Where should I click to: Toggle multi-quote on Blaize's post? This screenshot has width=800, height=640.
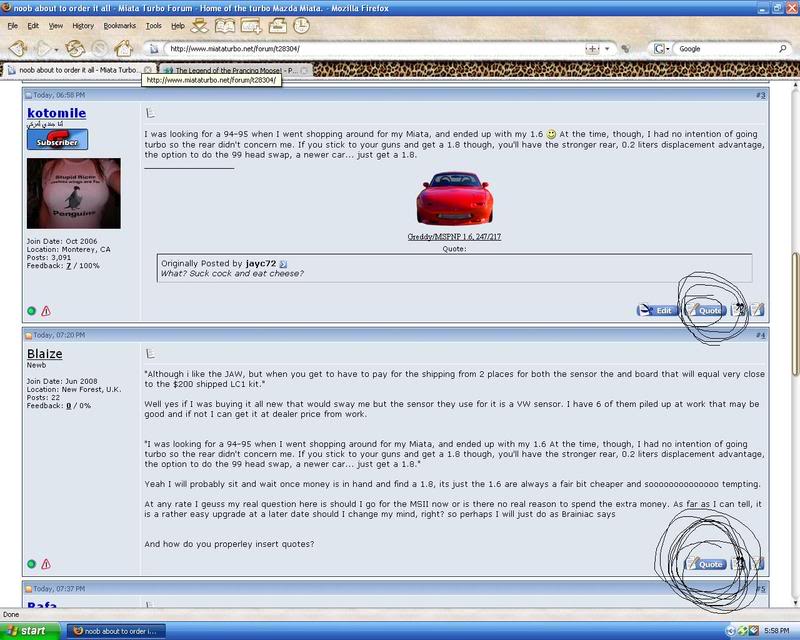point(738,564)
